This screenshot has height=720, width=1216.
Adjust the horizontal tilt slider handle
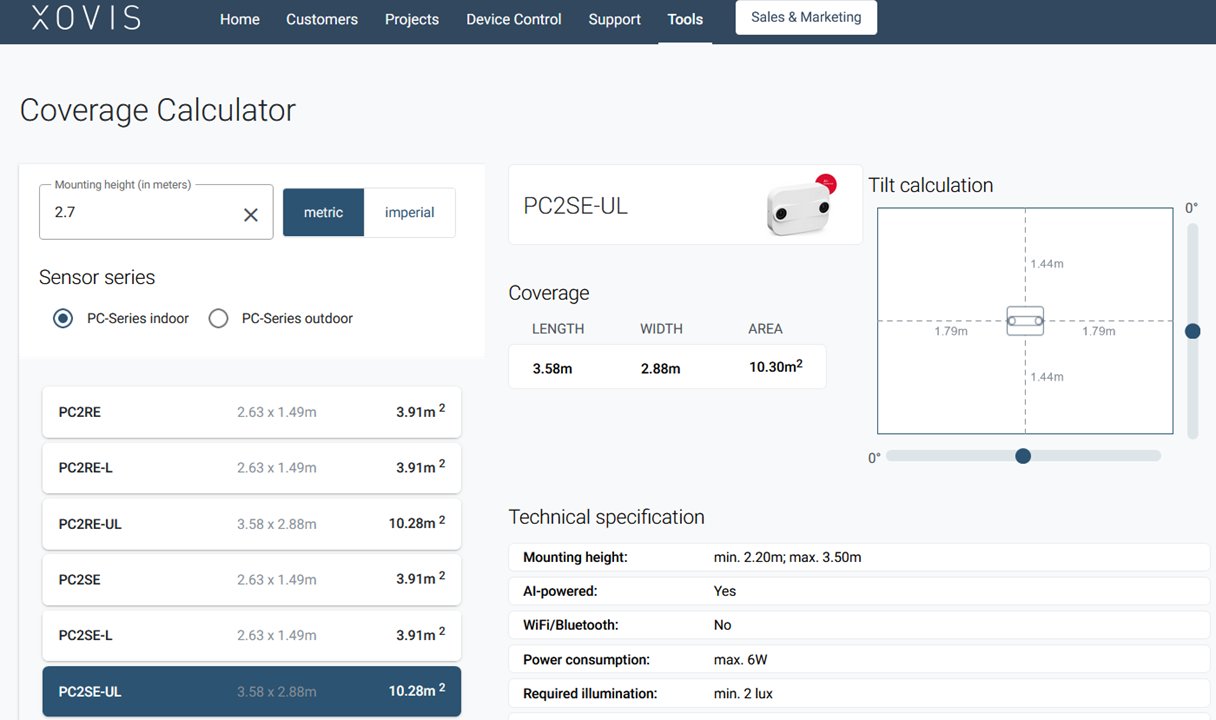tap(1023, 456)
